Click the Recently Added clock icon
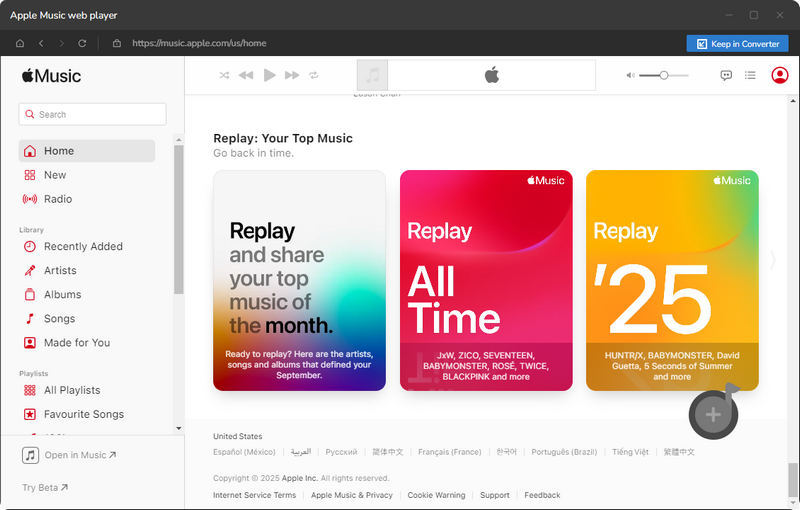This screenshot has width=800, height=510. (x=30, y=246)
